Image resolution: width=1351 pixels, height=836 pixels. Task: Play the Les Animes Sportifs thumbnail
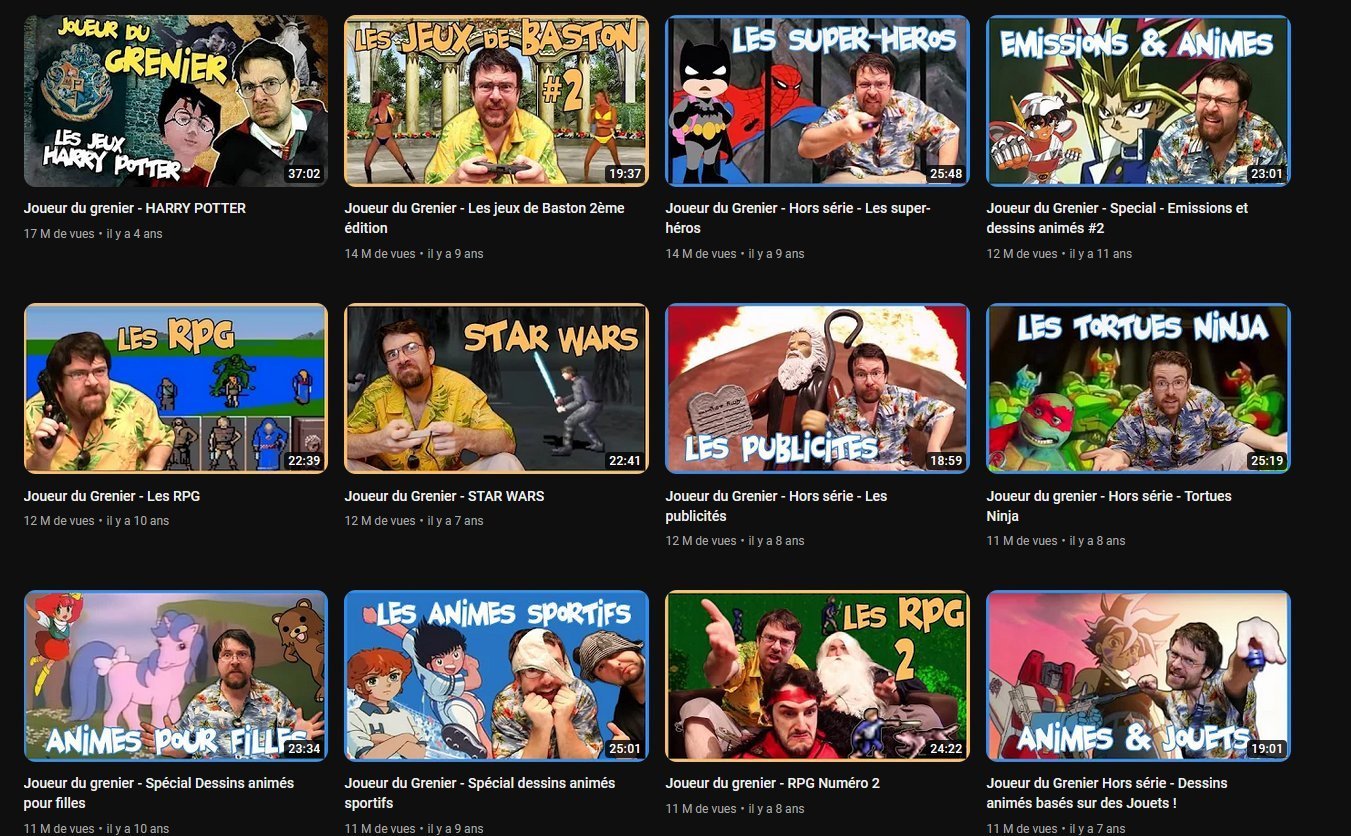(496, 676)
